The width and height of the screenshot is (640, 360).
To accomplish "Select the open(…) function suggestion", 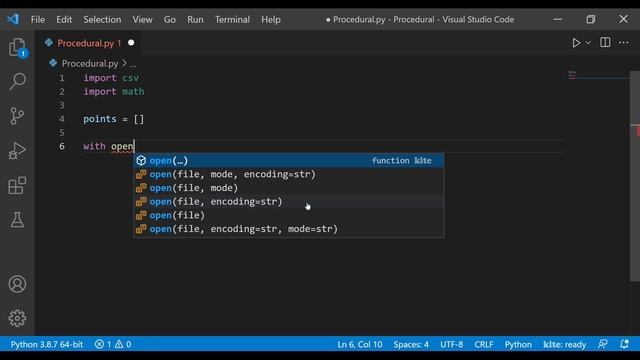I will point(289,160).
